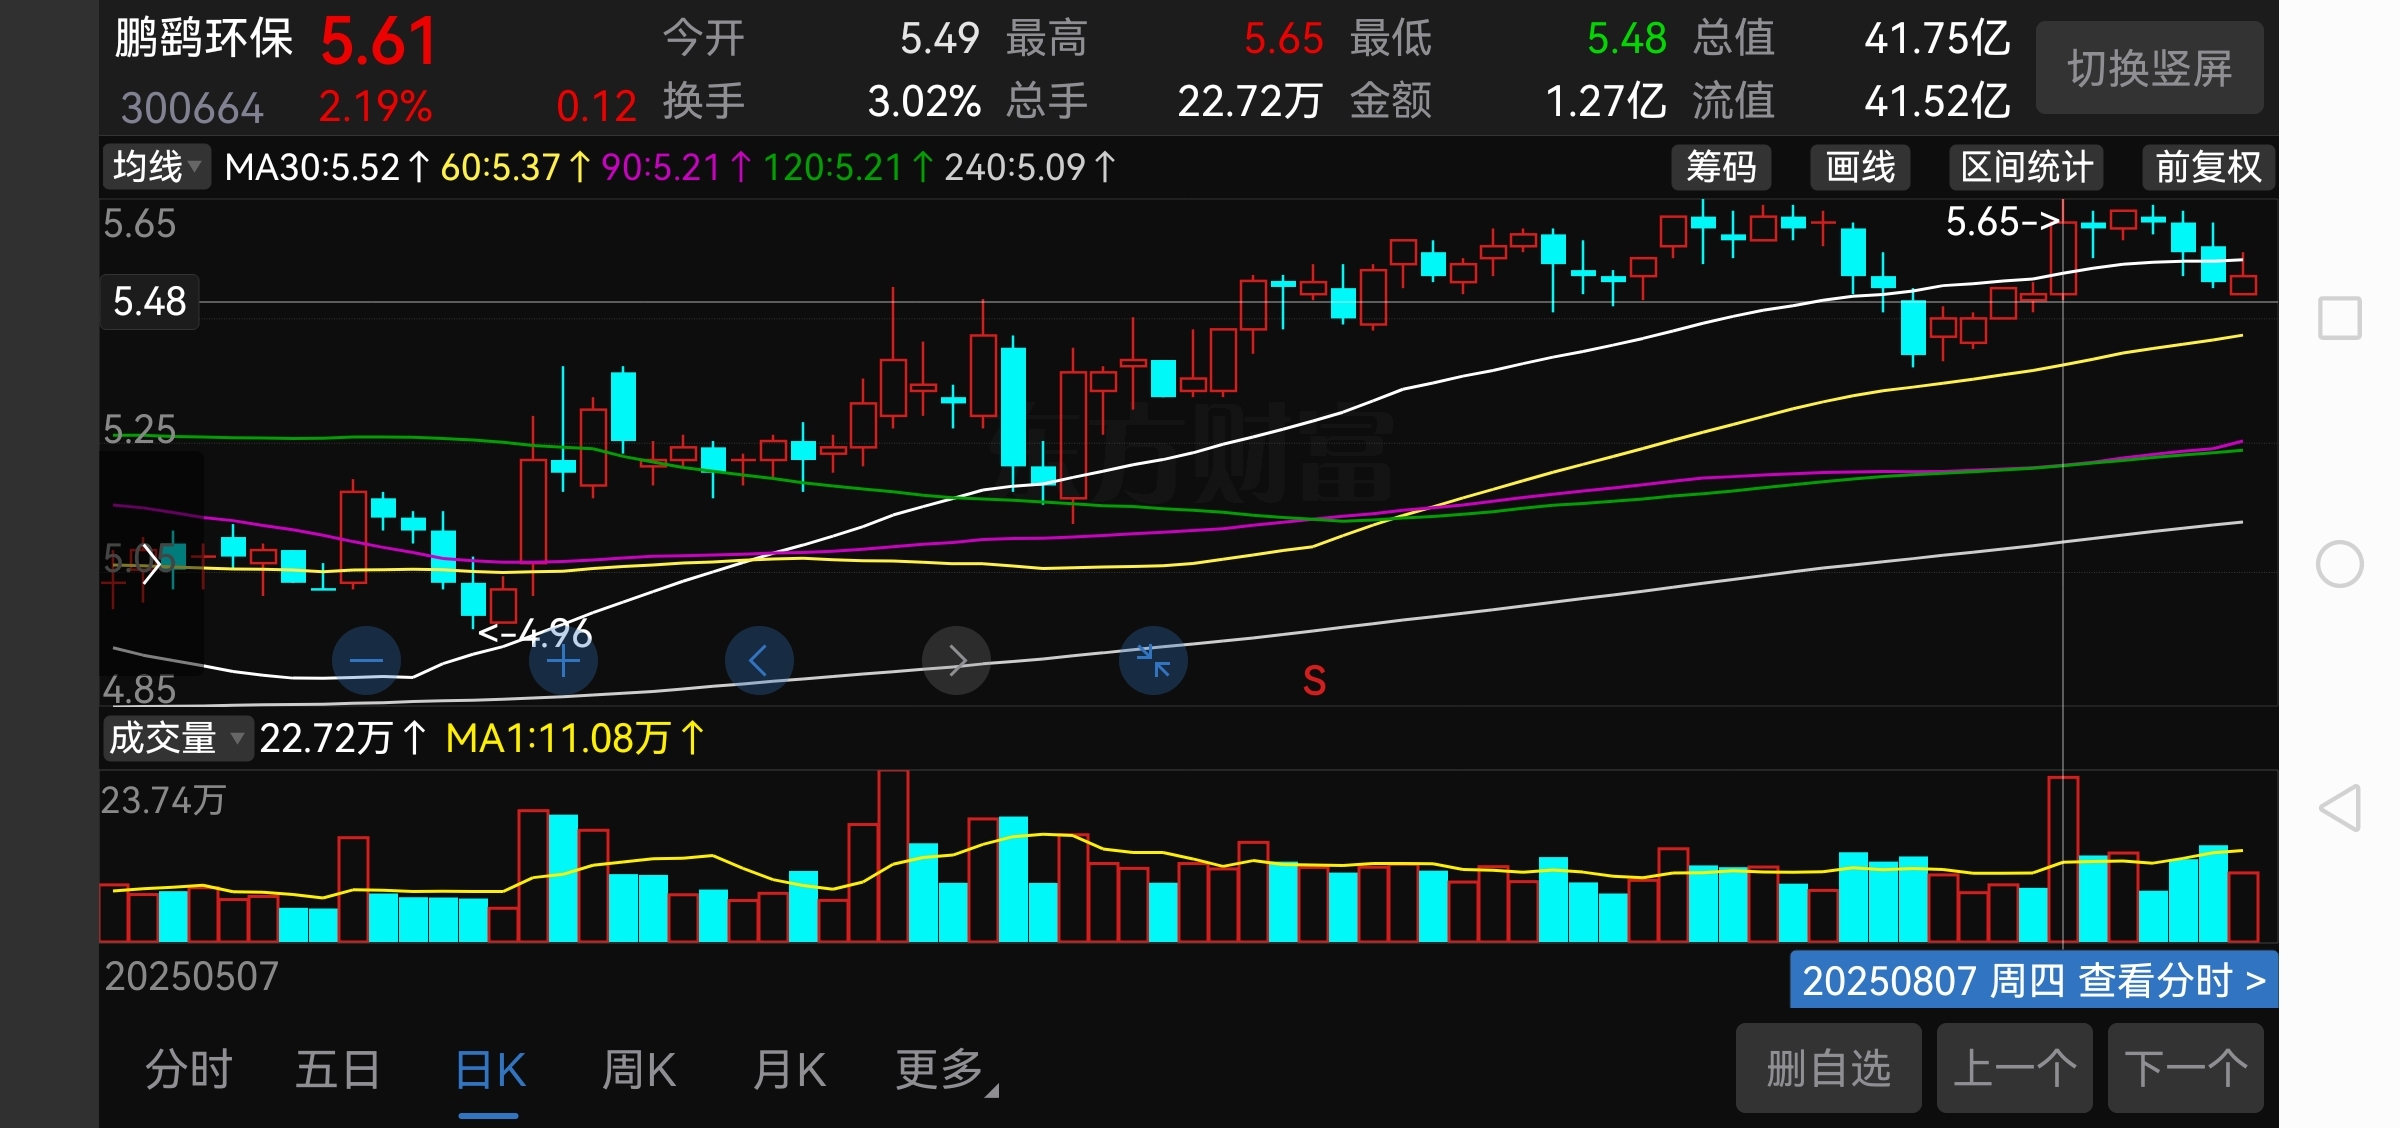Tap the yellow 60:5.37 average label

pyautogui.click(x=515, y=167)
